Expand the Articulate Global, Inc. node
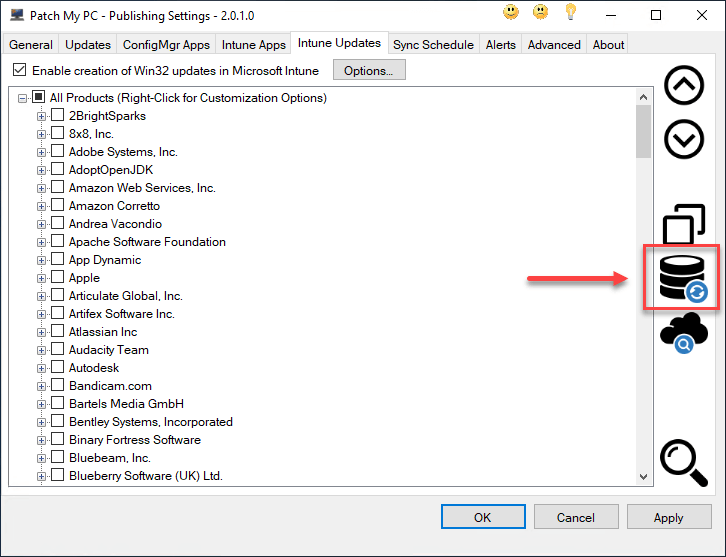This screenshot has width=726, height=557. [41, 296]
